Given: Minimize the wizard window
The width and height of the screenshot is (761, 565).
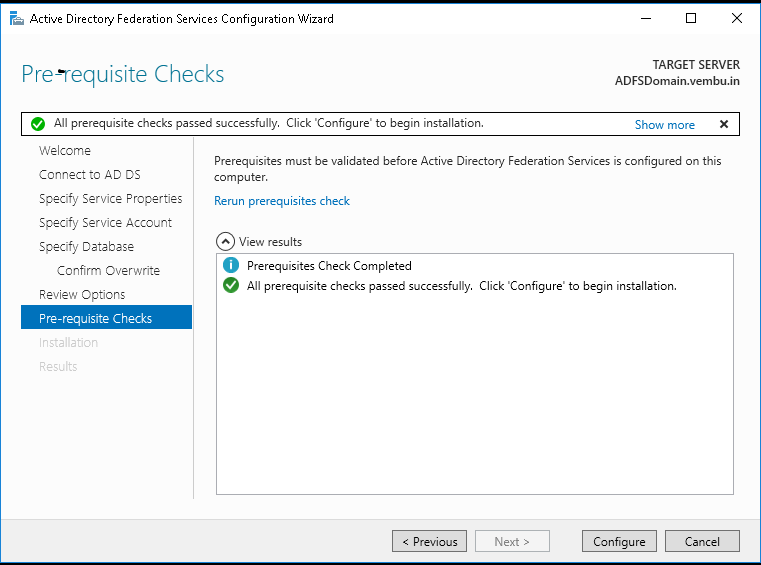Looking at the screenshot, I should point(645,18).
